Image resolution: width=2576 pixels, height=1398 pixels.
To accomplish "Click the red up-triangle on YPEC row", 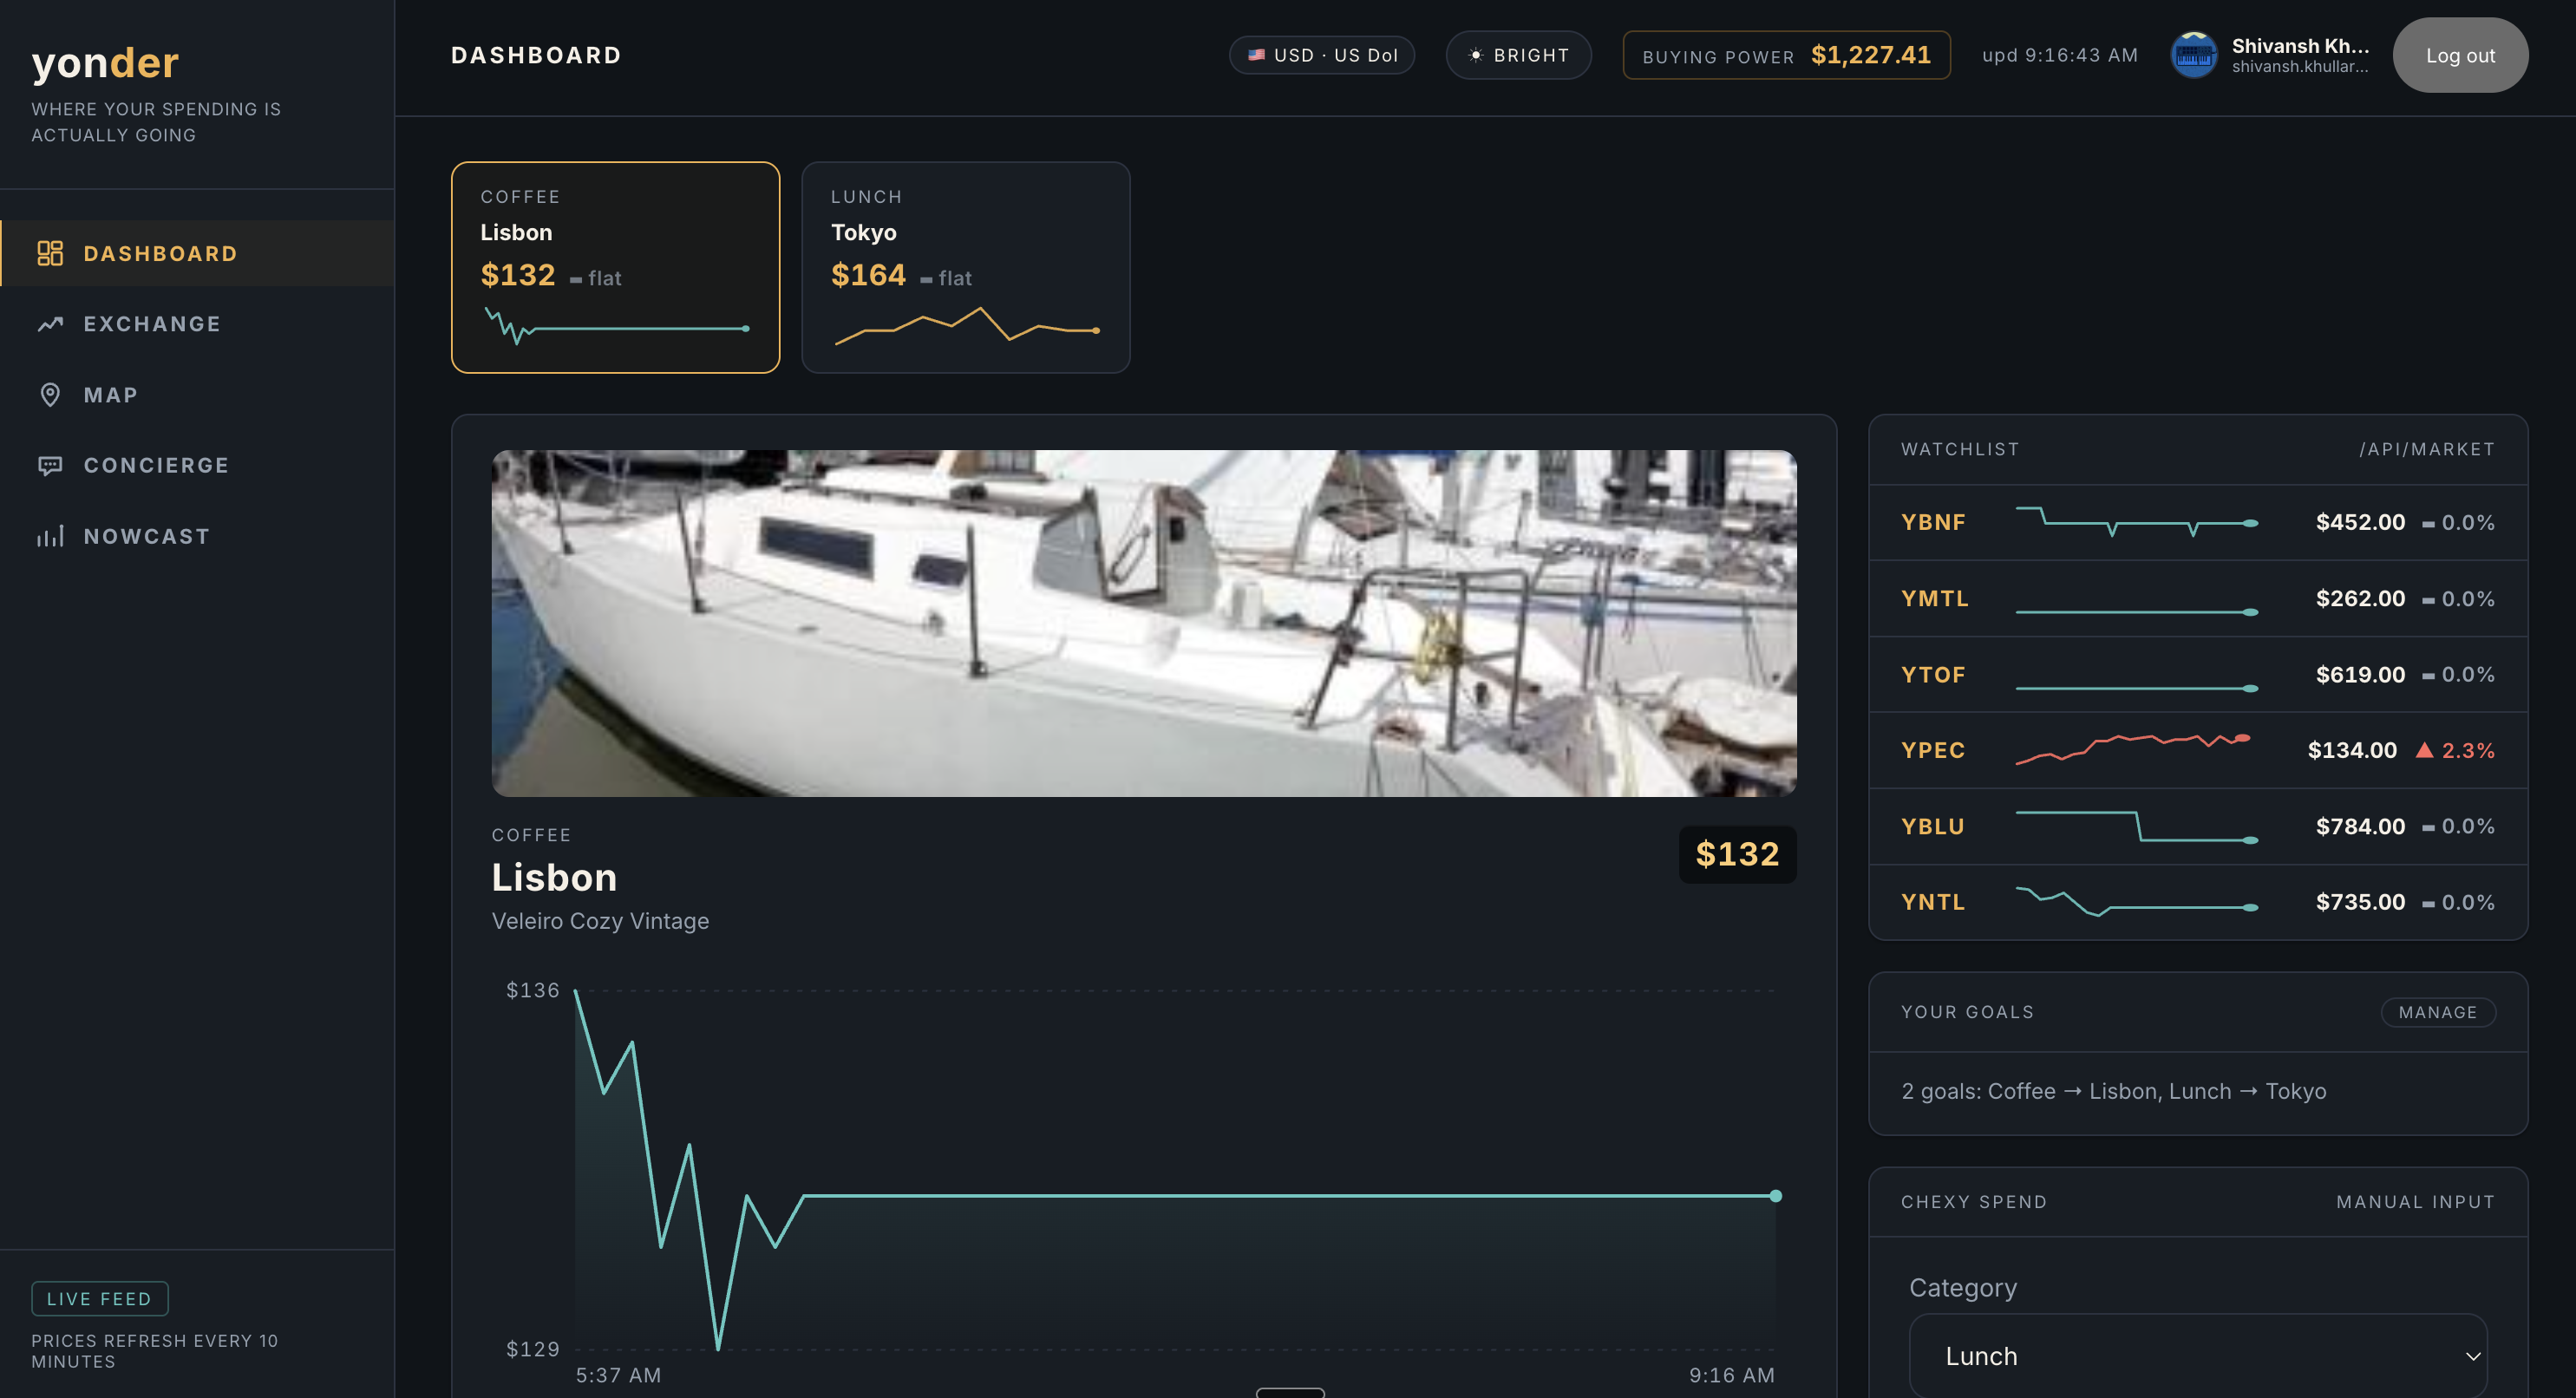I will point(2424,750).
